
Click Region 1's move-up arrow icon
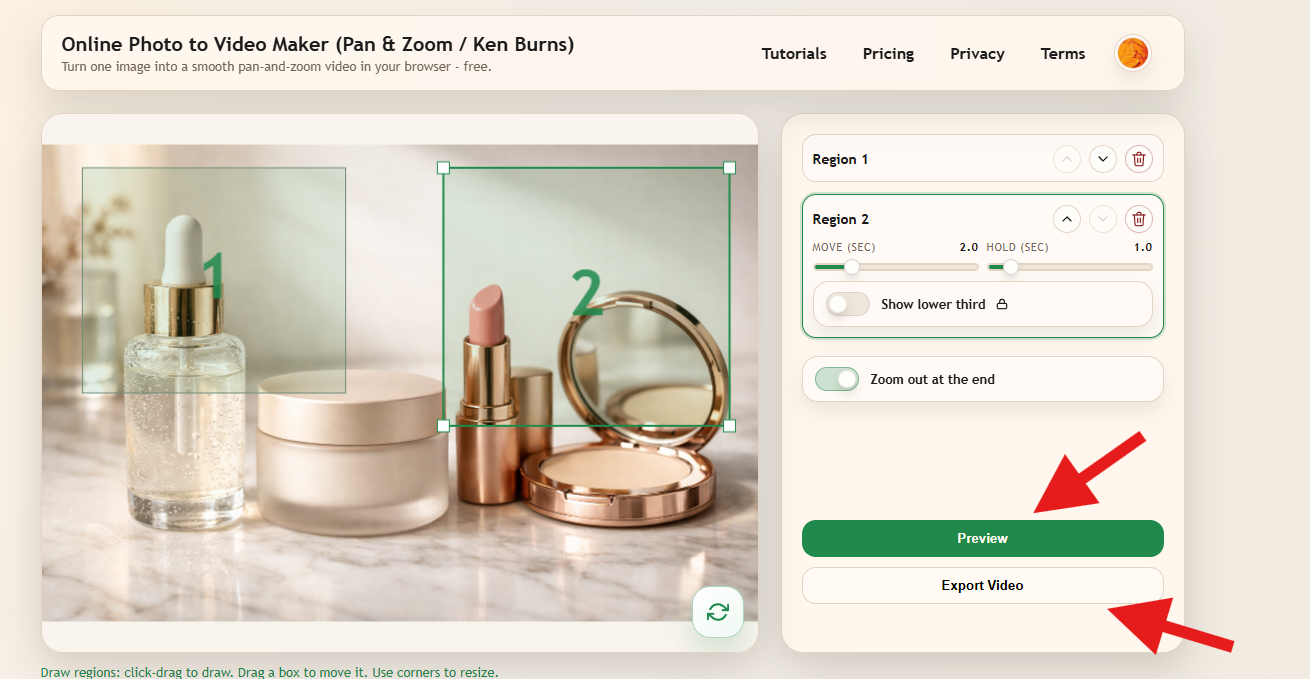pyautogui.click(x=1066, y=158)
